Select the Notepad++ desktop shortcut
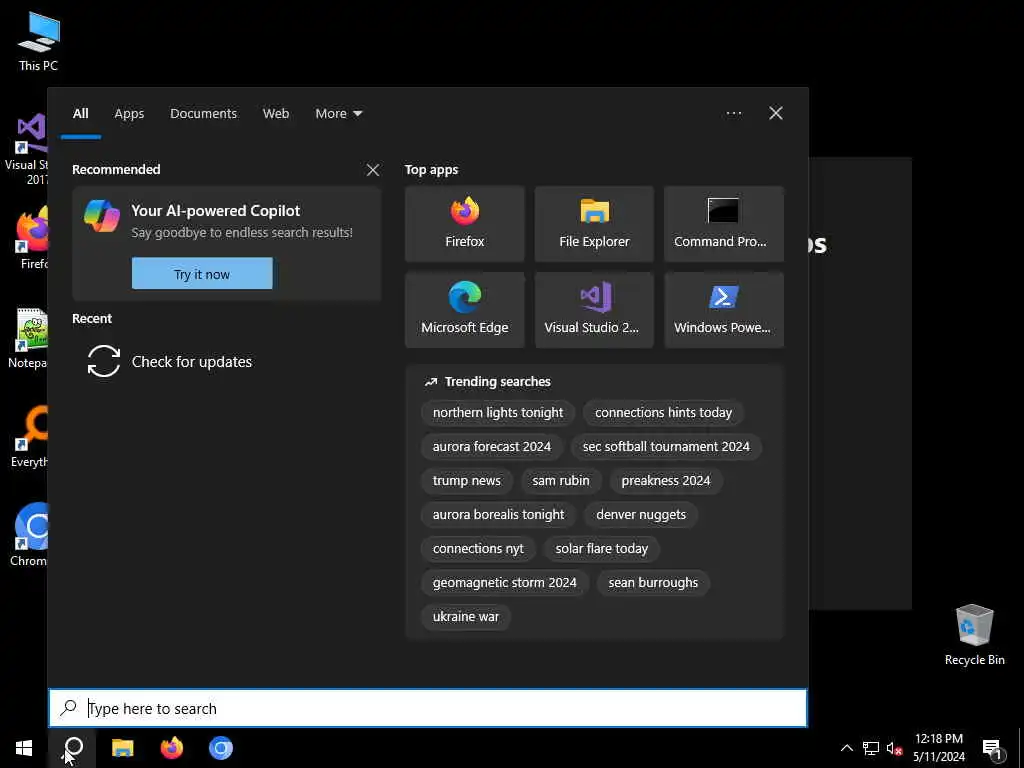The image size is (1024, 768). point(27,338)
